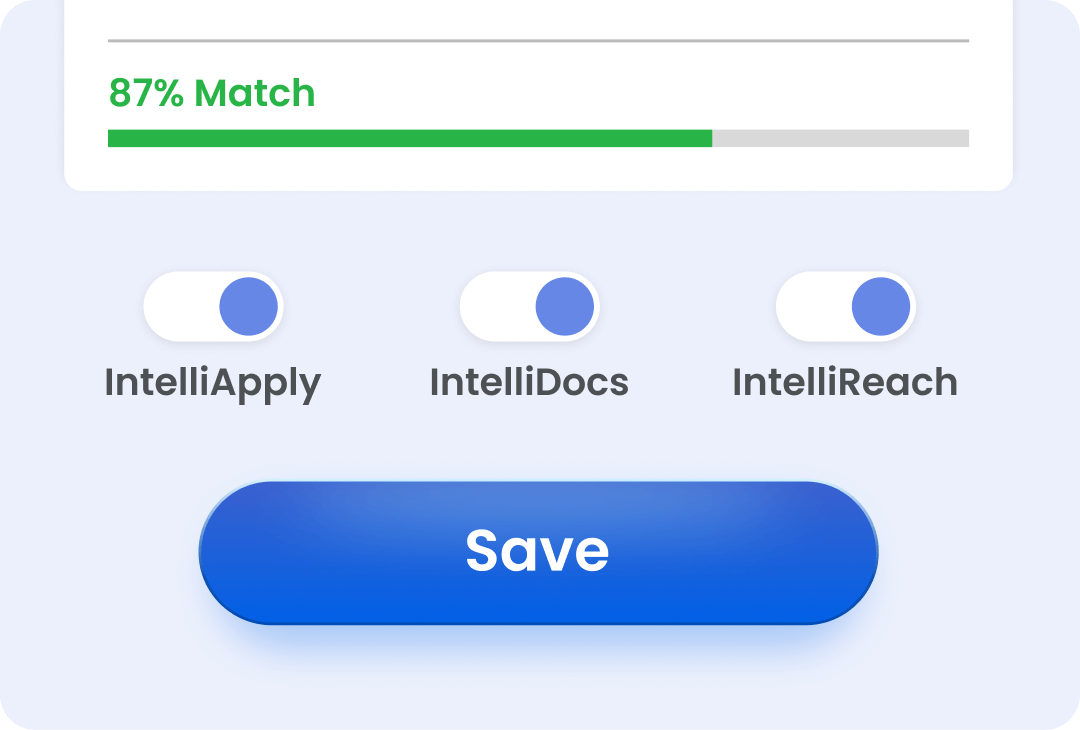Viewport: 1080px width, 730px height.
Task: Click the center of the Save pill button
Action: (x=538, y=550)
